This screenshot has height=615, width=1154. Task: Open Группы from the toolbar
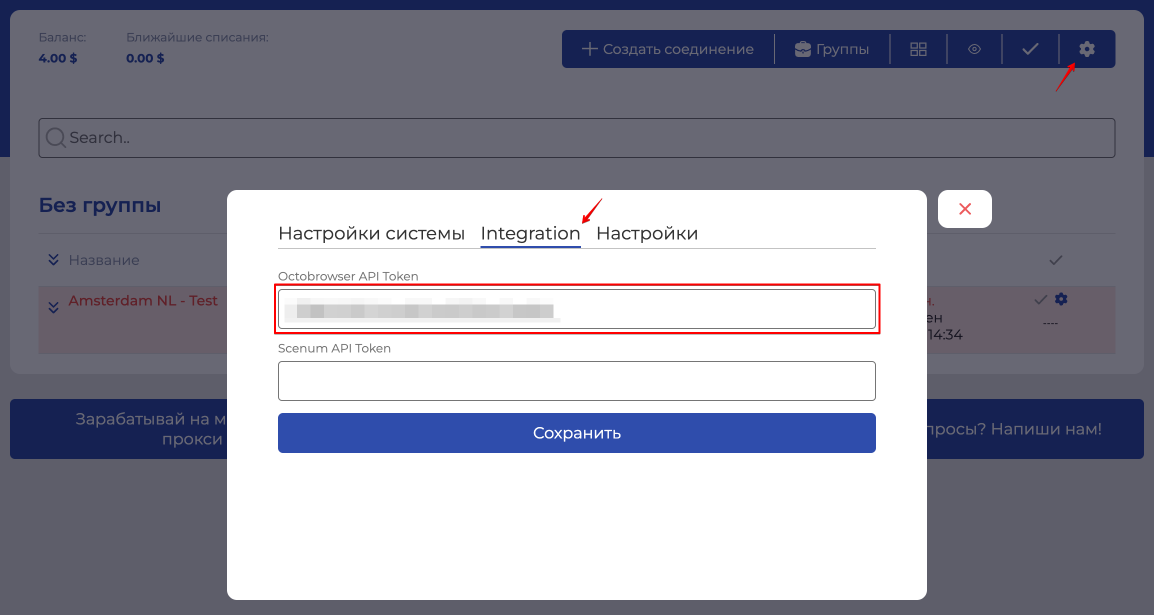[x=832, y=49]
